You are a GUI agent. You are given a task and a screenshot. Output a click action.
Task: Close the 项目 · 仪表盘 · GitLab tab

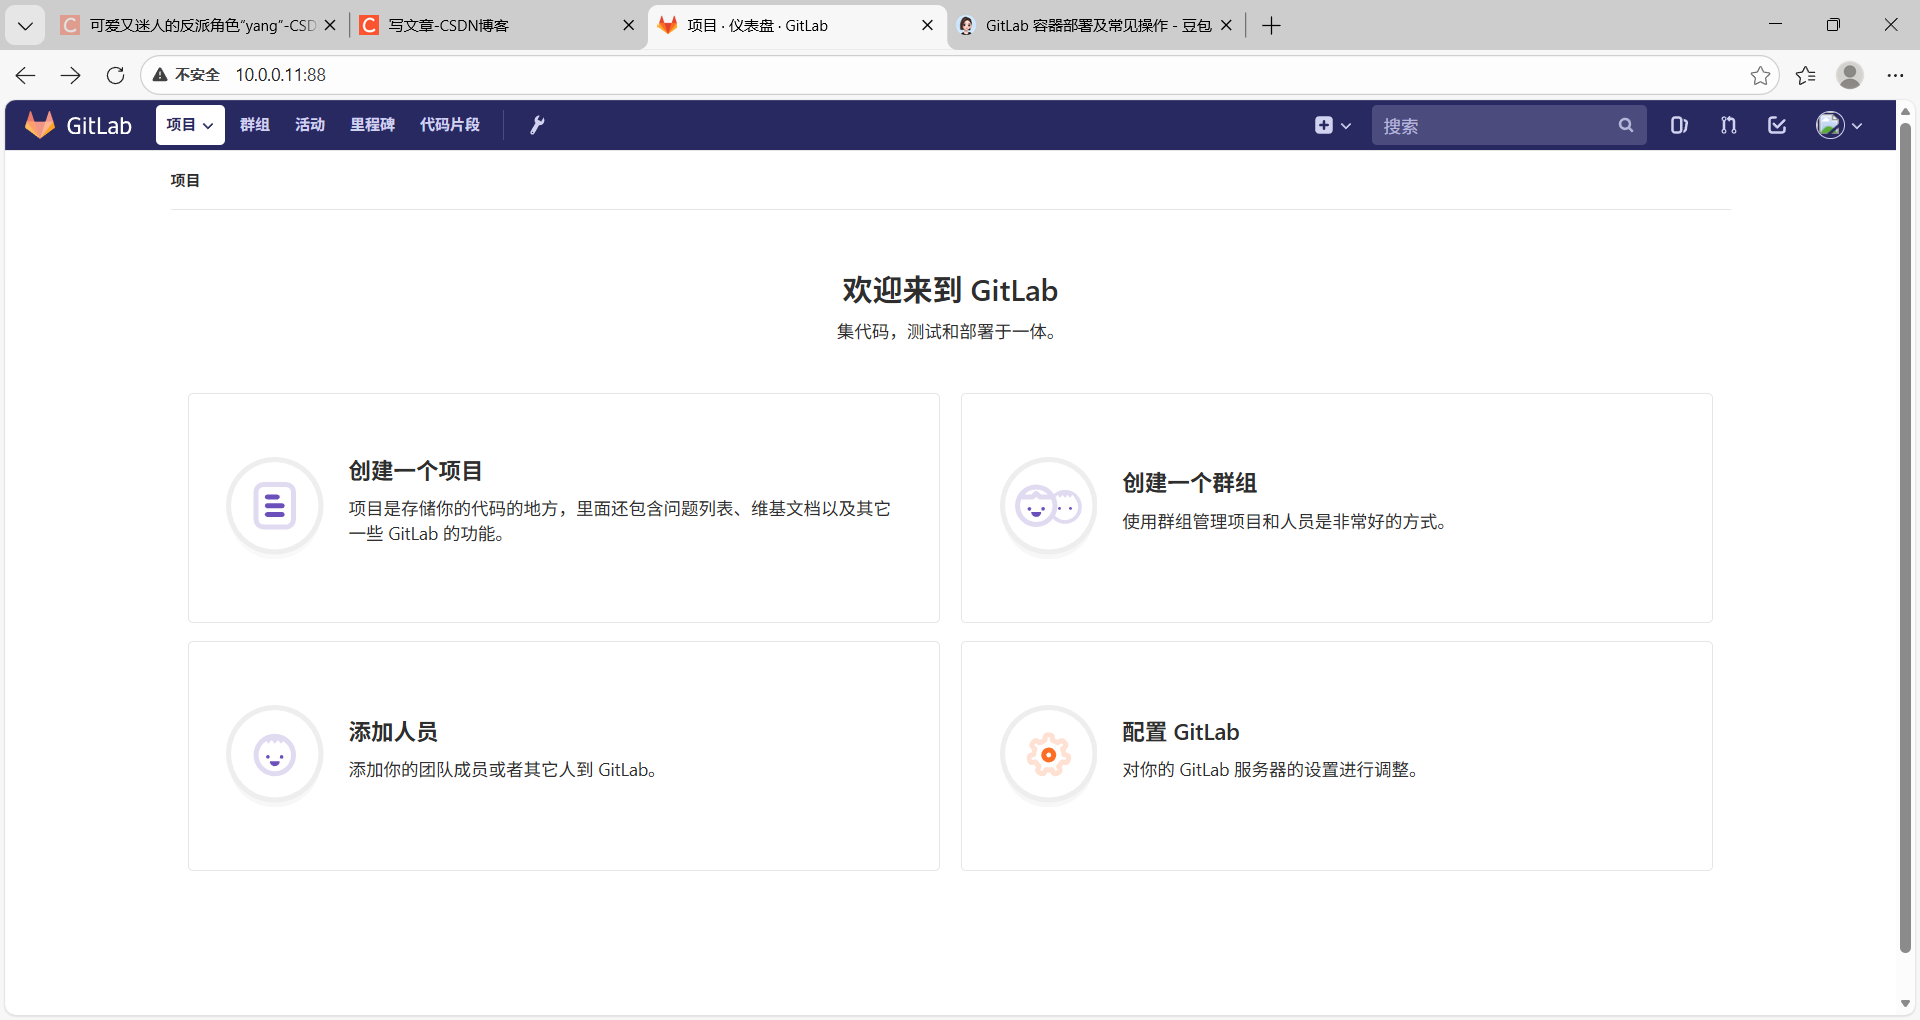(x=927, y=25)
